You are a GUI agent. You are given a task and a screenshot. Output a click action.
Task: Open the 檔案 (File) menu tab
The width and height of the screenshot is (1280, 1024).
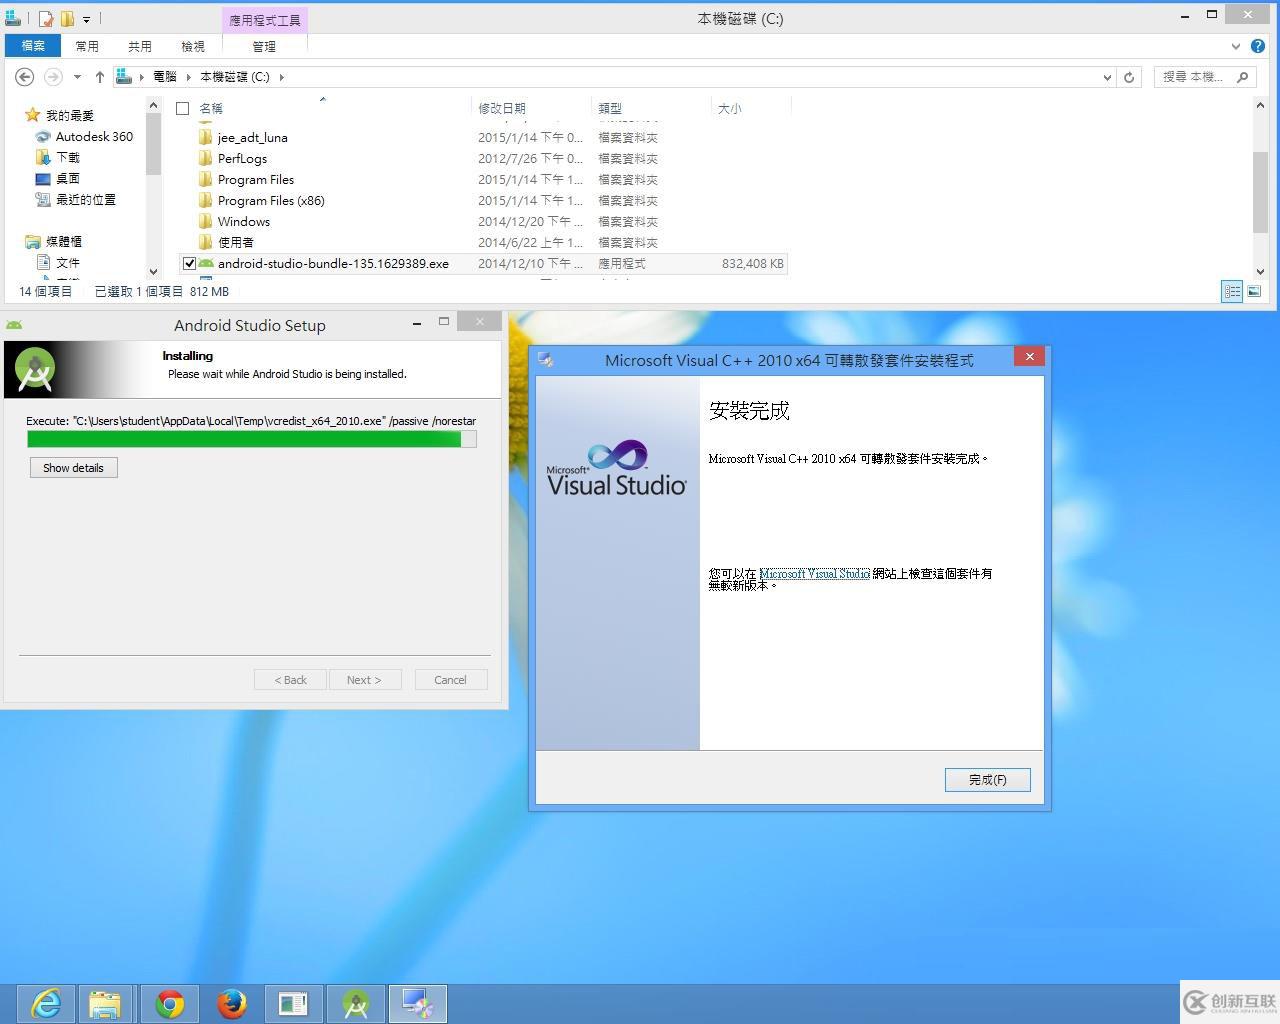coord(33,46)
